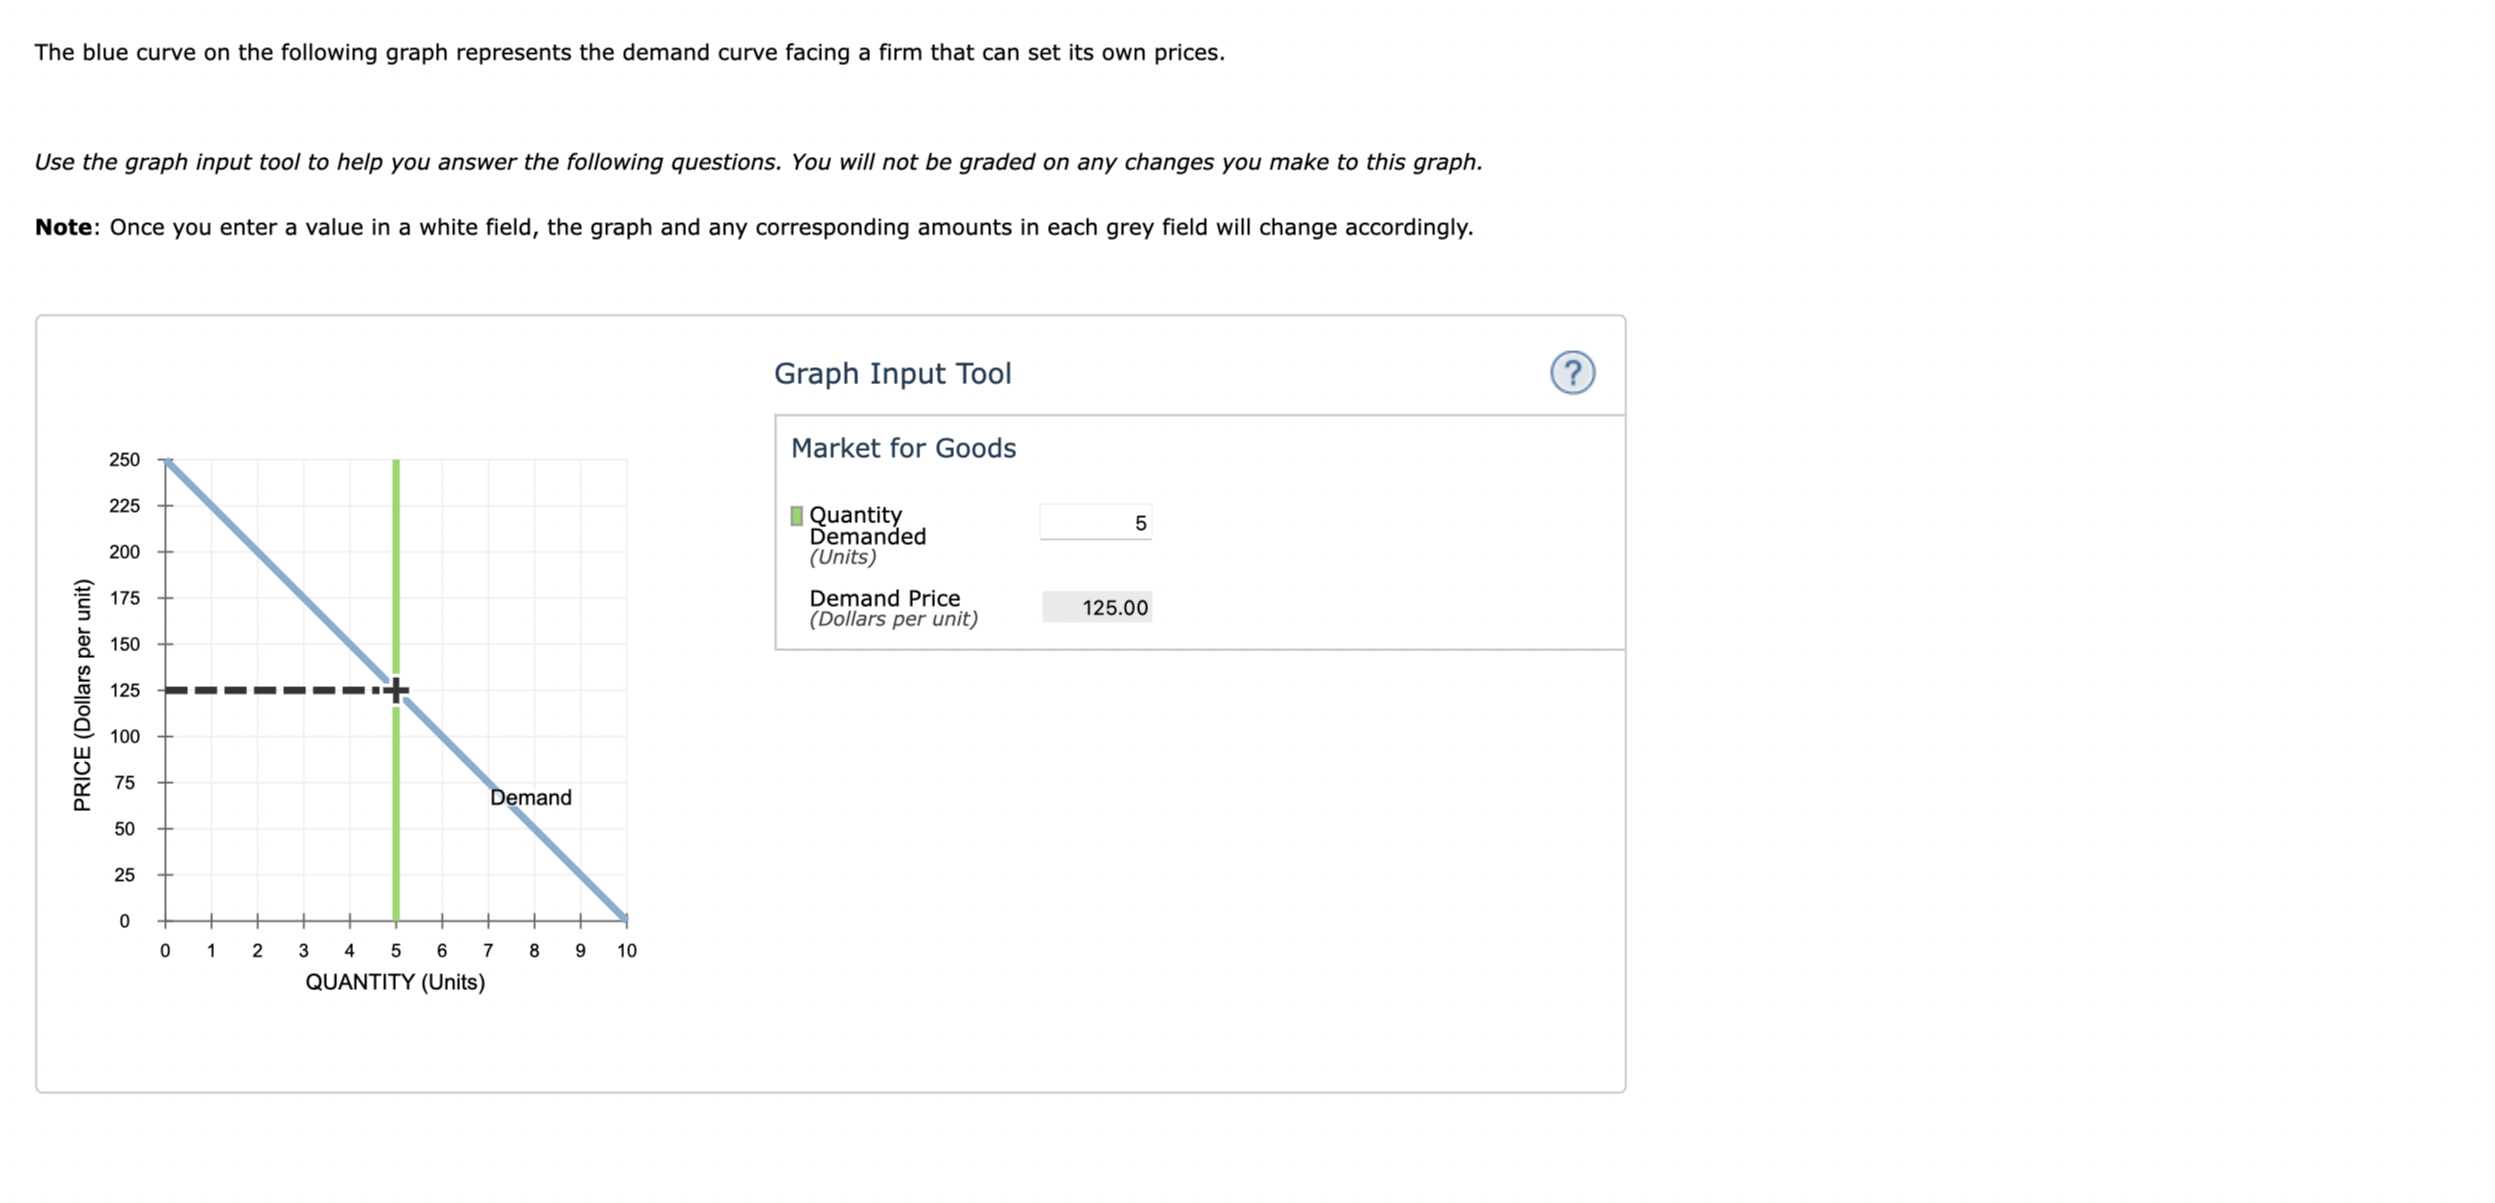This screenshot has height=1203, width=2495.
Task: Click the 5 tick label on quantity axis
Action: 396,950
